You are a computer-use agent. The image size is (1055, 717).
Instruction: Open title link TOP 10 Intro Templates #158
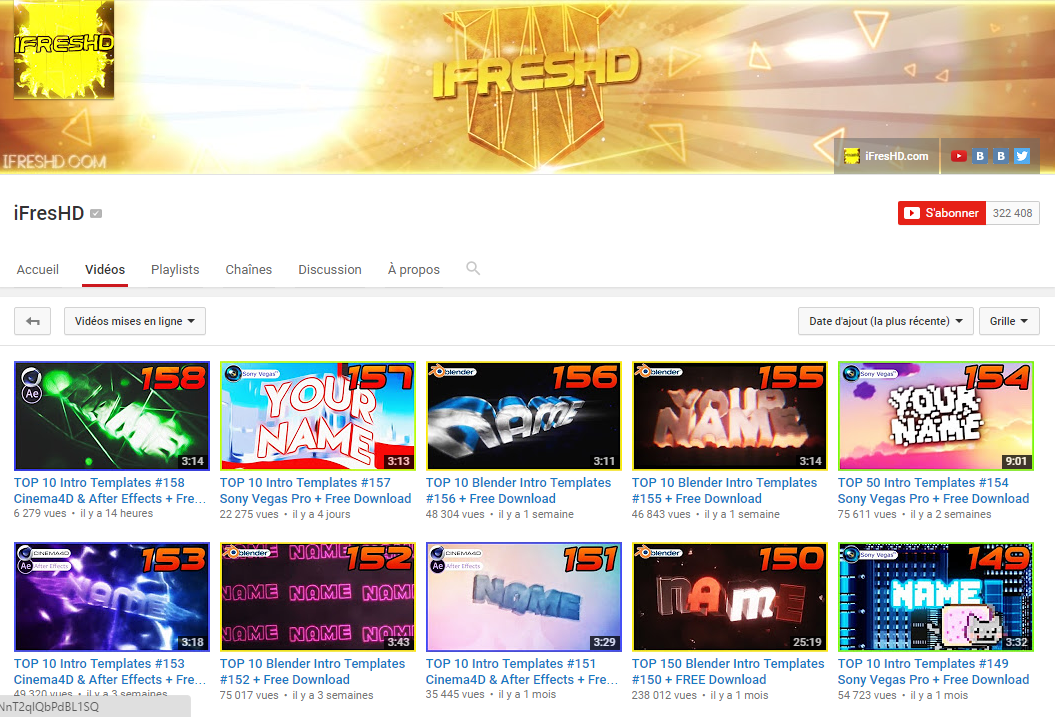point(110,490)
